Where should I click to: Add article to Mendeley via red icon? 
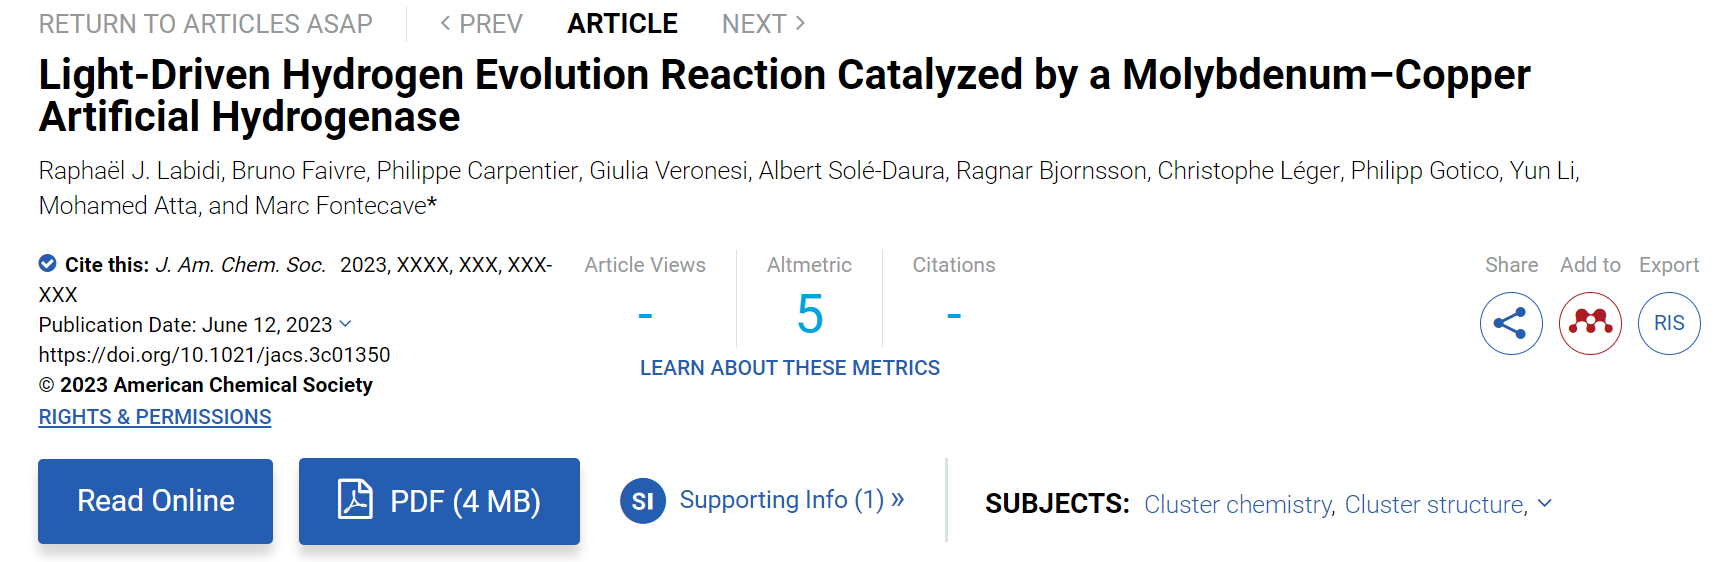point(1590,323)
